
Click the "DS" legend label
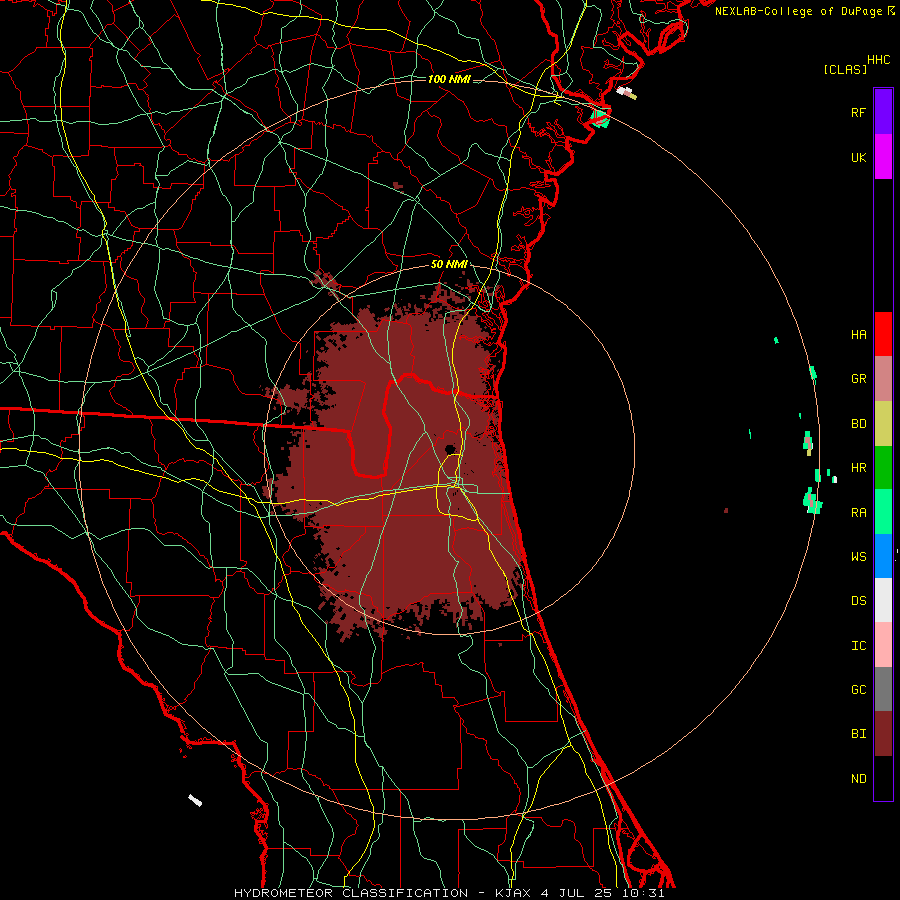858,600
